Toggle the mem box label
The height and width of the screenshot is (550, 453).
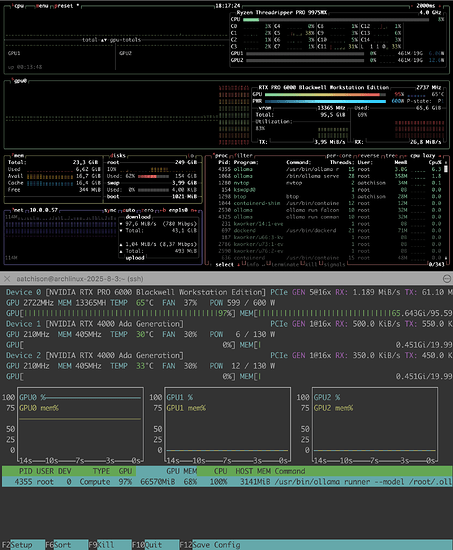pyautogui.click(x=18, y=155)
